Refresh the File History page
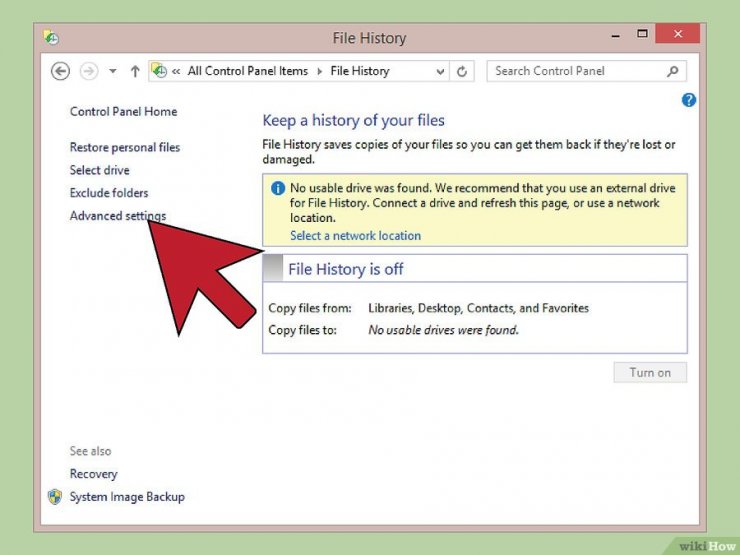Image resolution: width=740 pixels, height=555 pixels. (462, 71)
